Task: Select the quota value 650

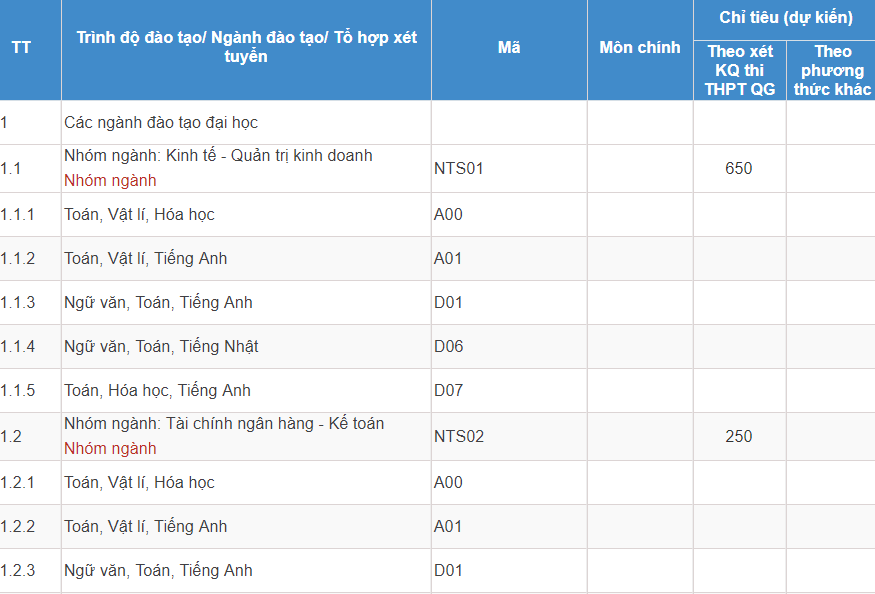Action: (739, 168)
